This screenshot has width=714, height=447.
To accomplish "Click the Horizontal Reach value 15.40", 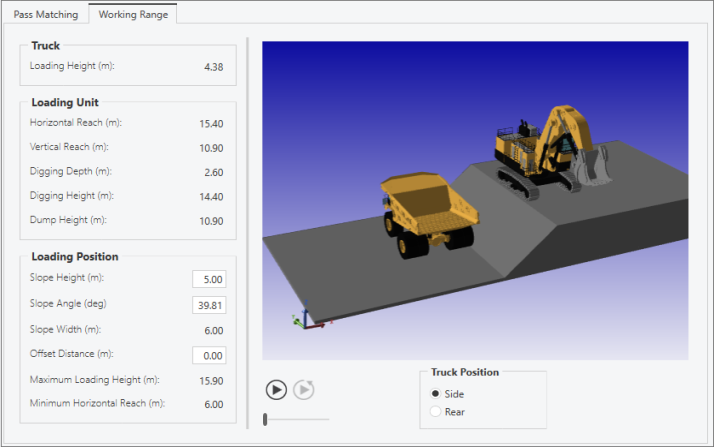I will pyautogui.click(x=211, y=124).
